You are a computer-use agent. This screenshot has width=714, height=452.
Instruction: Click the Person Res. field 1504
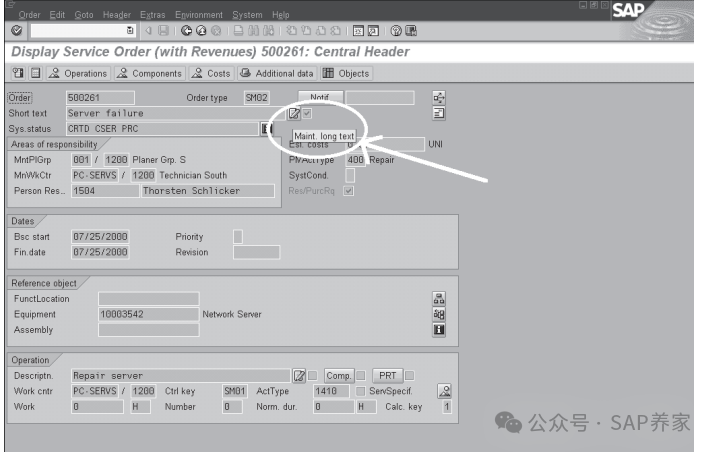click(105, 191)
